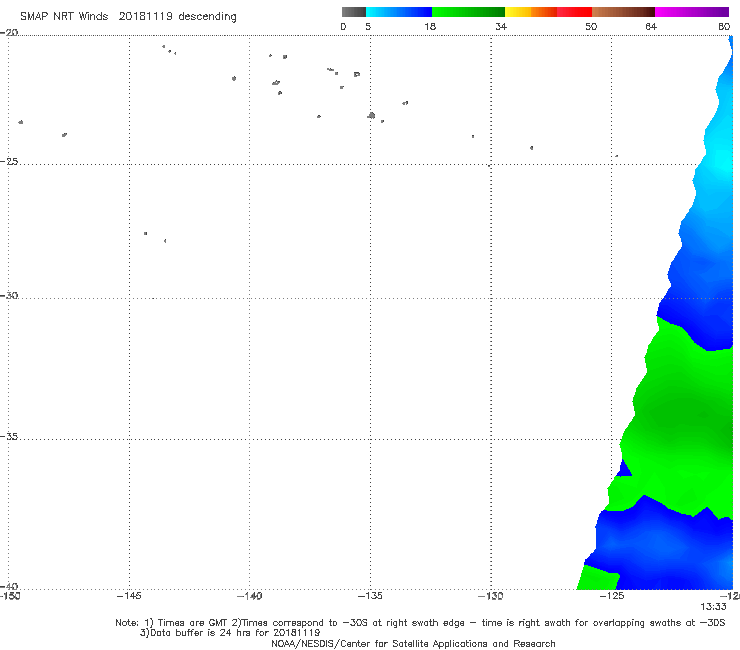The width and height of the screenshot is (740, 650).
Task: Click the red segment of the color bar
Action: pos(574,12)
